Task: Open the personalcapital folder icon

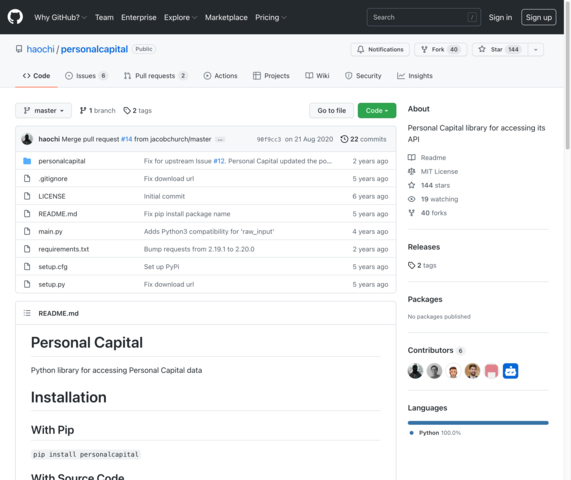Action: coord(27,161)
